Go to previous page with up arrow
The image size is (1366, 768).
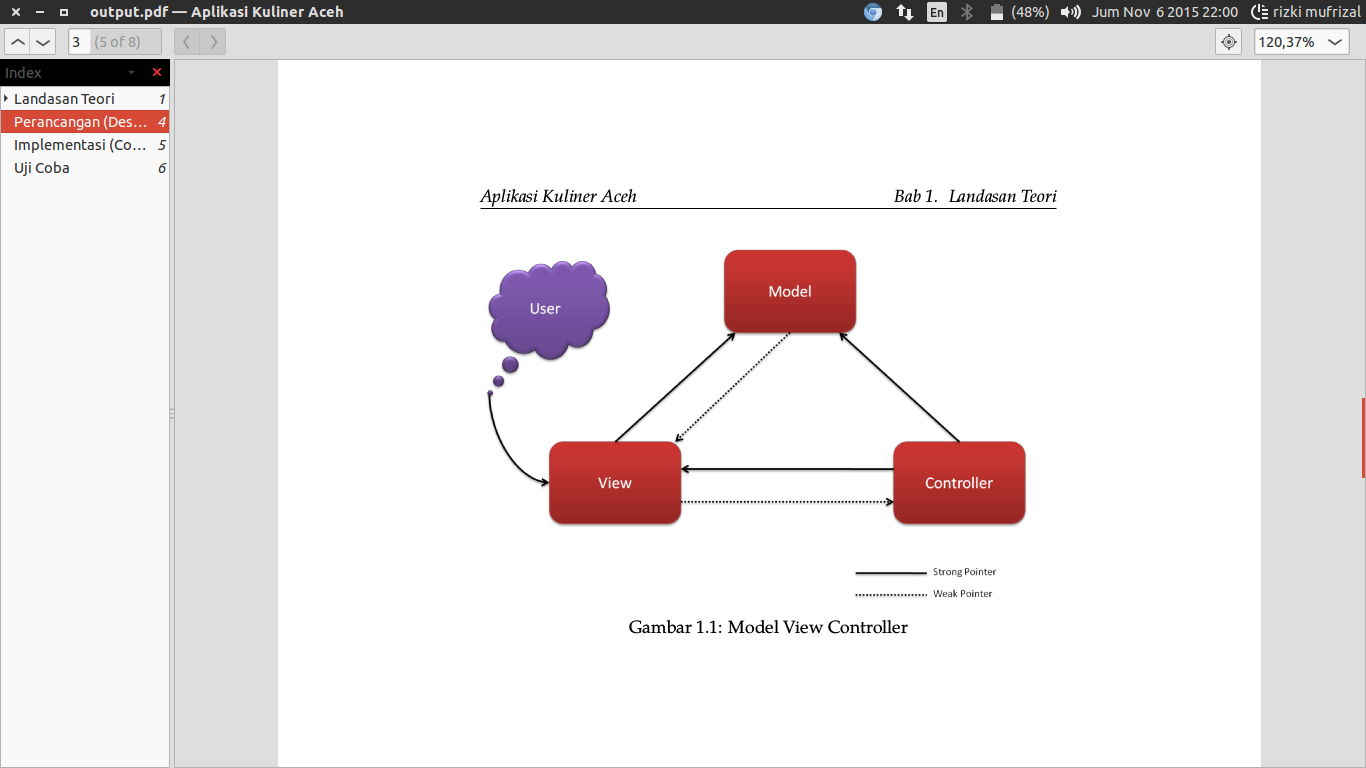(x=18, y=42)
